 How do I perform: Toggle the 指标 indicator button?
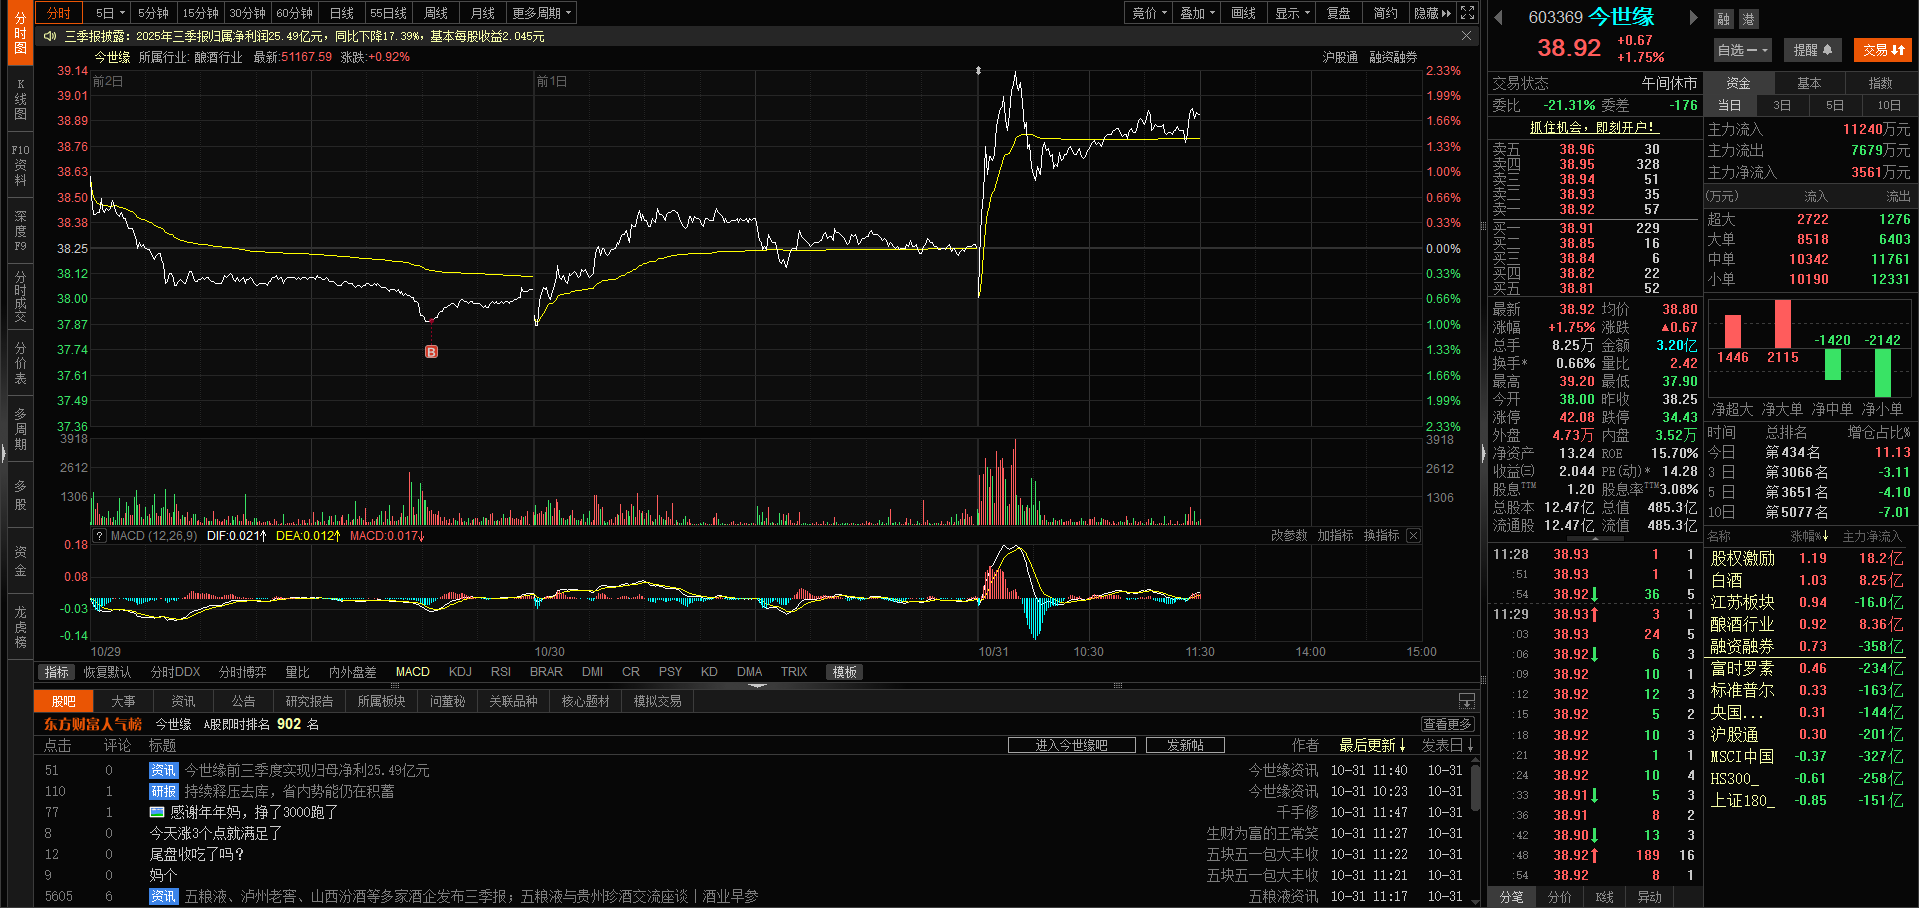click(x=56, y=672)
